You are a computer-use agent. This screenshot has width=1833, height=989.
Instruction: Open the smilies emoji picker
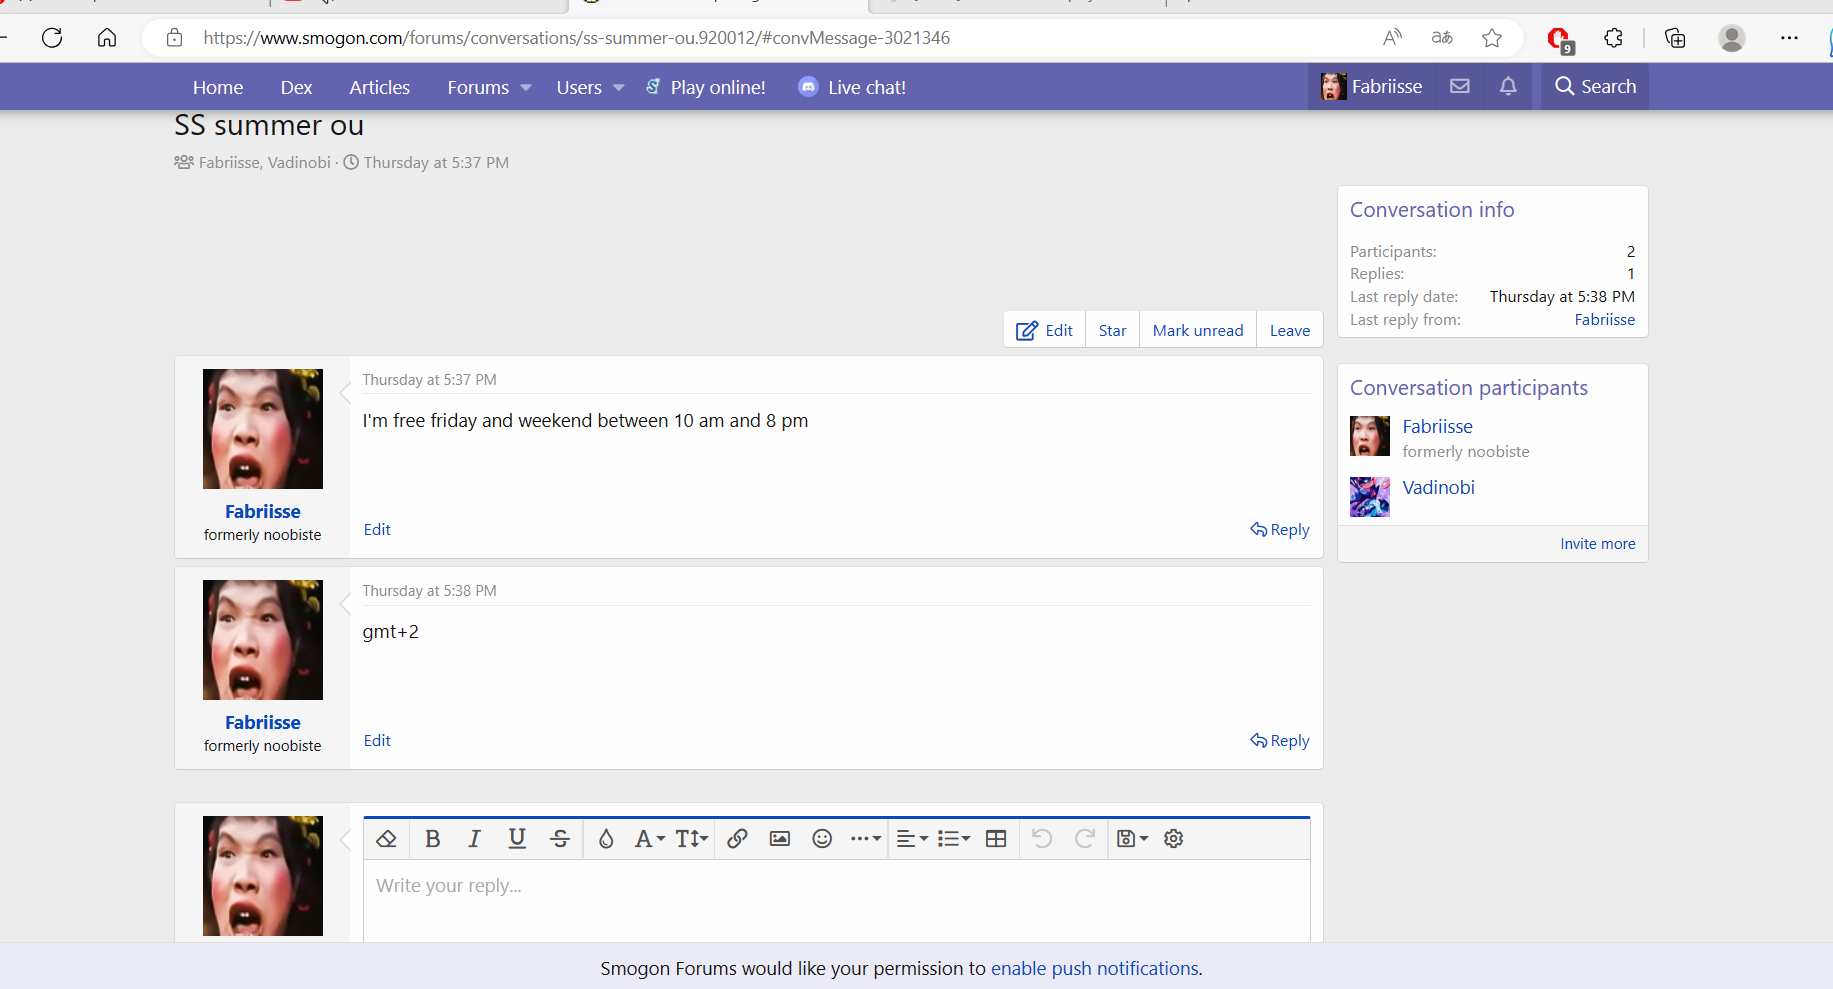coord(822,839)
